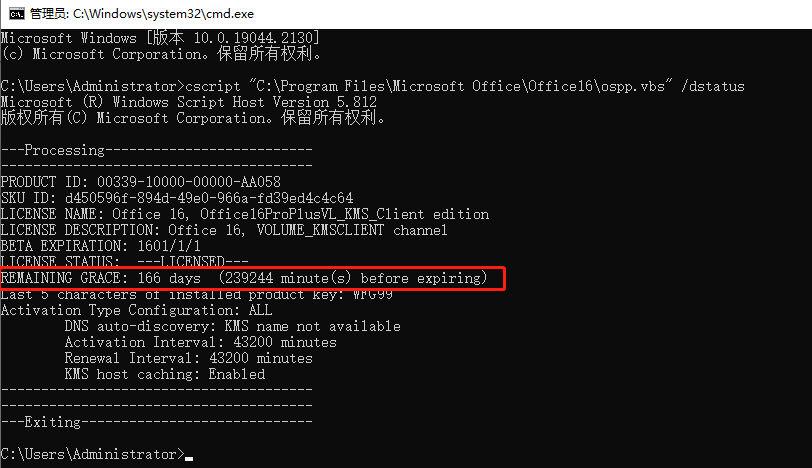Click the /dstatus argument text
Image resolution: width=812 pixels, height=468 pixels.
point(713,86)
